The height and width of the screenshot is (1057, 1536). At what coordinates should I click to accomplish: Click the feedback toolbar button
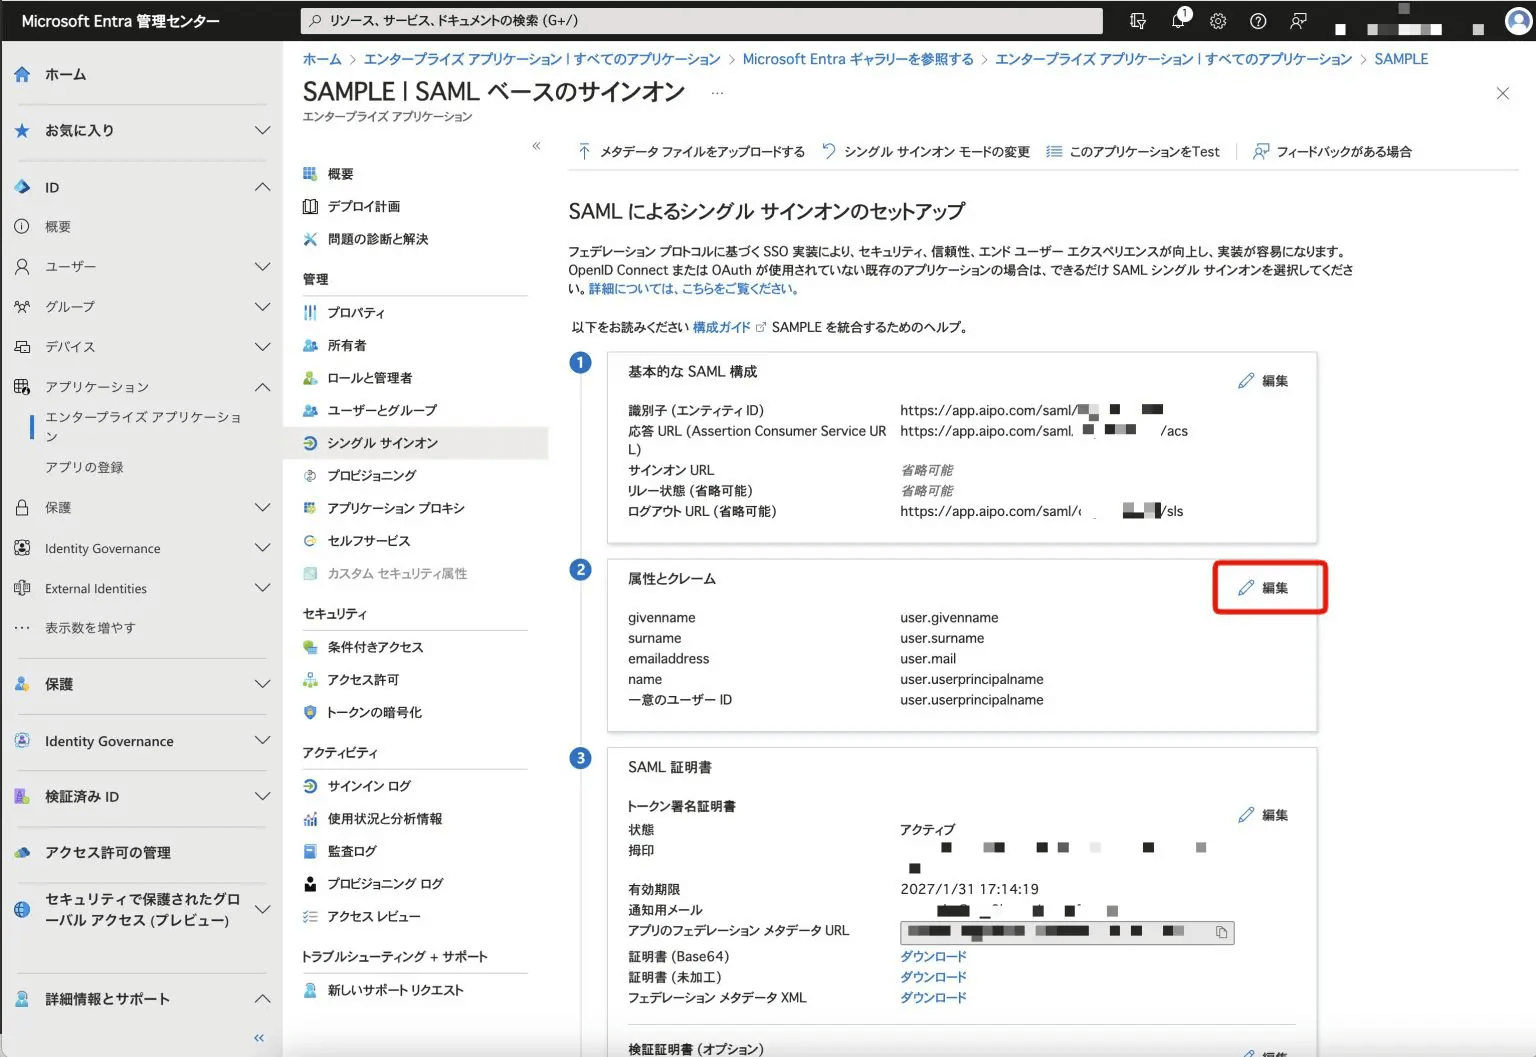[1332, 152]
